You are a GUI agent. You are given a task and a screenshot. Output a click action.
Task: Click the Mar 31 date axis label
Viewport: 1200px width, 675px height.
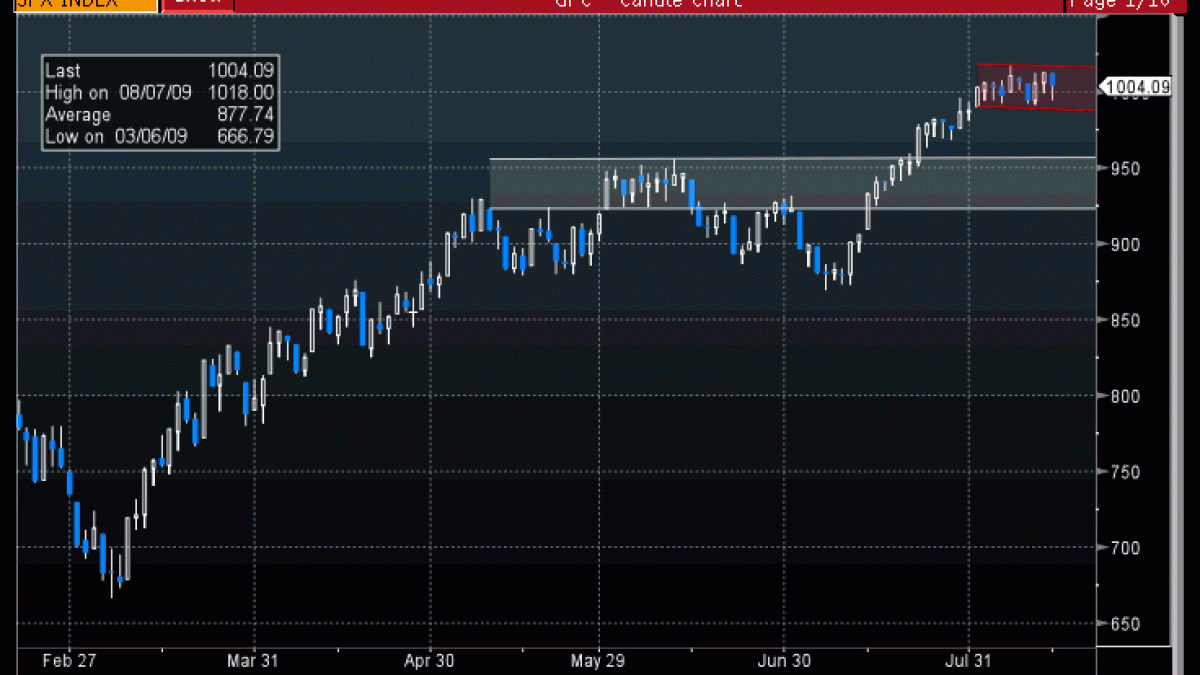pyautogui.click(x=251, y=660)
